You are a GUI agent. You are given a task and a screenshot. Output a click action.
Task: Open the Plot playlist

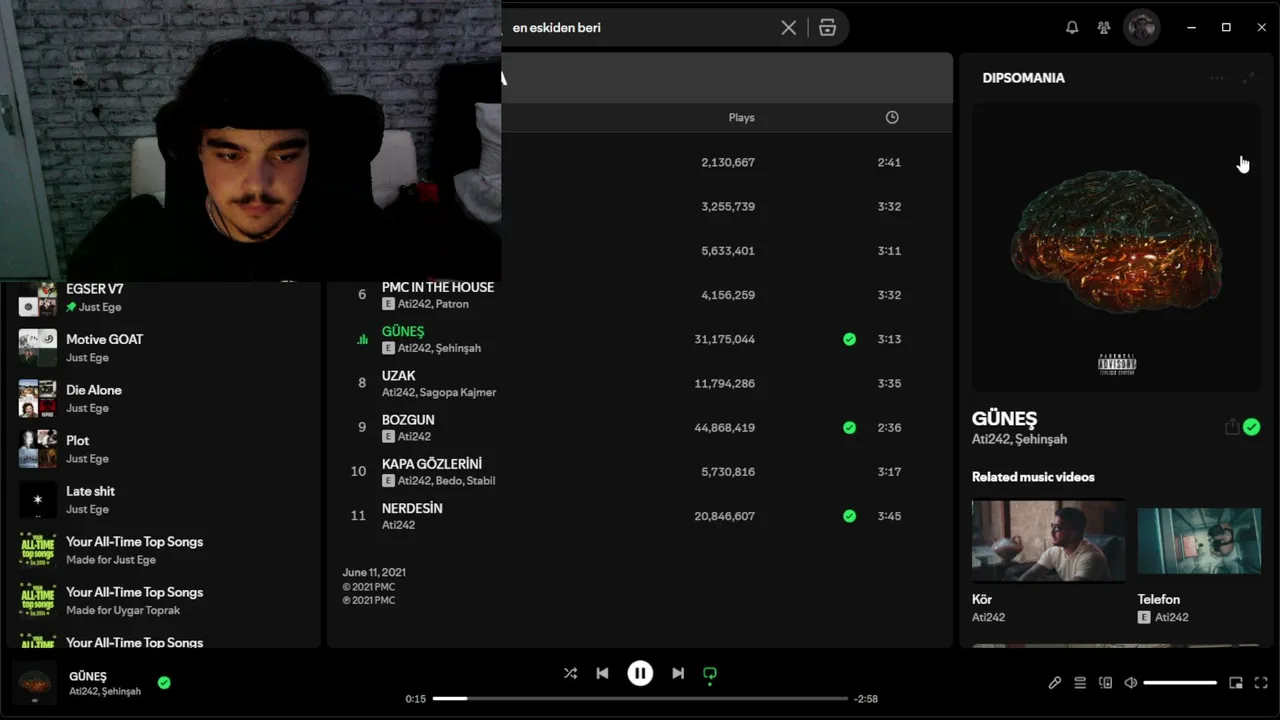(x=163, y=449)
